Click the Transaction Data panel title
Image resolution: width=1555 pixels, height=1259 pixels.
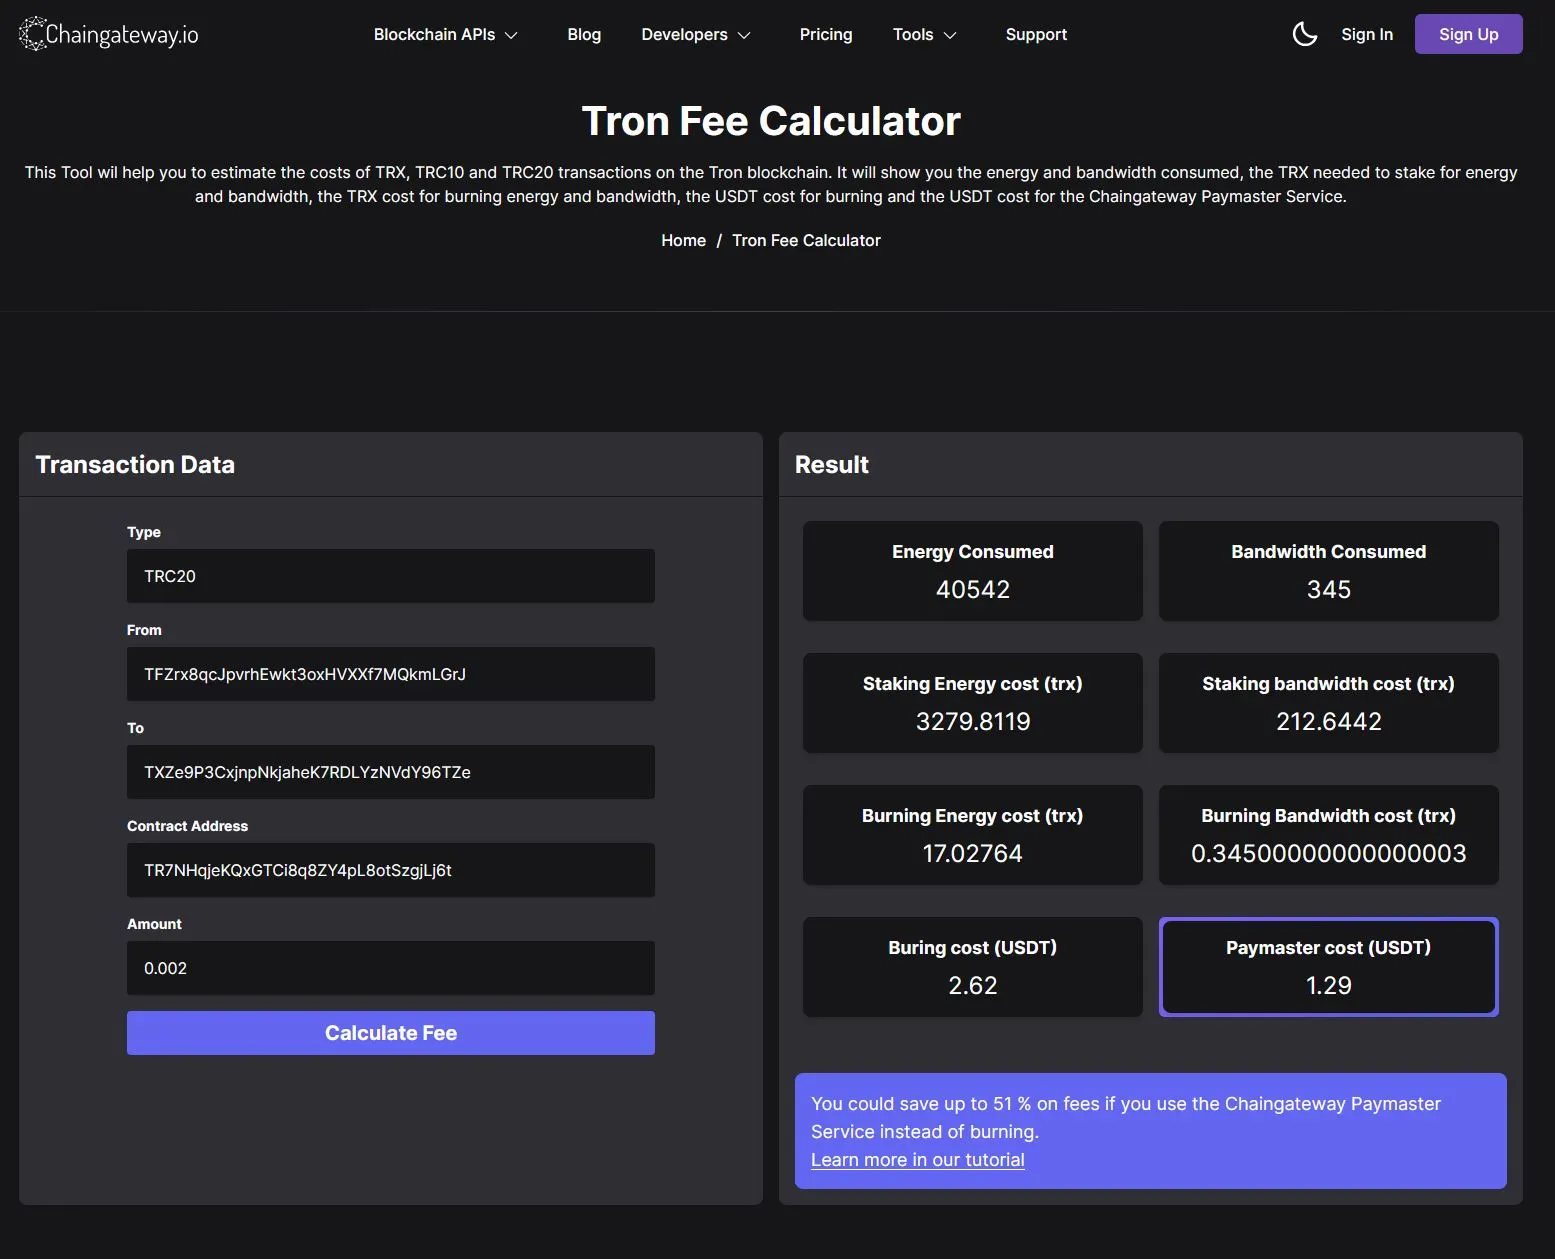(x=135, y=464)
